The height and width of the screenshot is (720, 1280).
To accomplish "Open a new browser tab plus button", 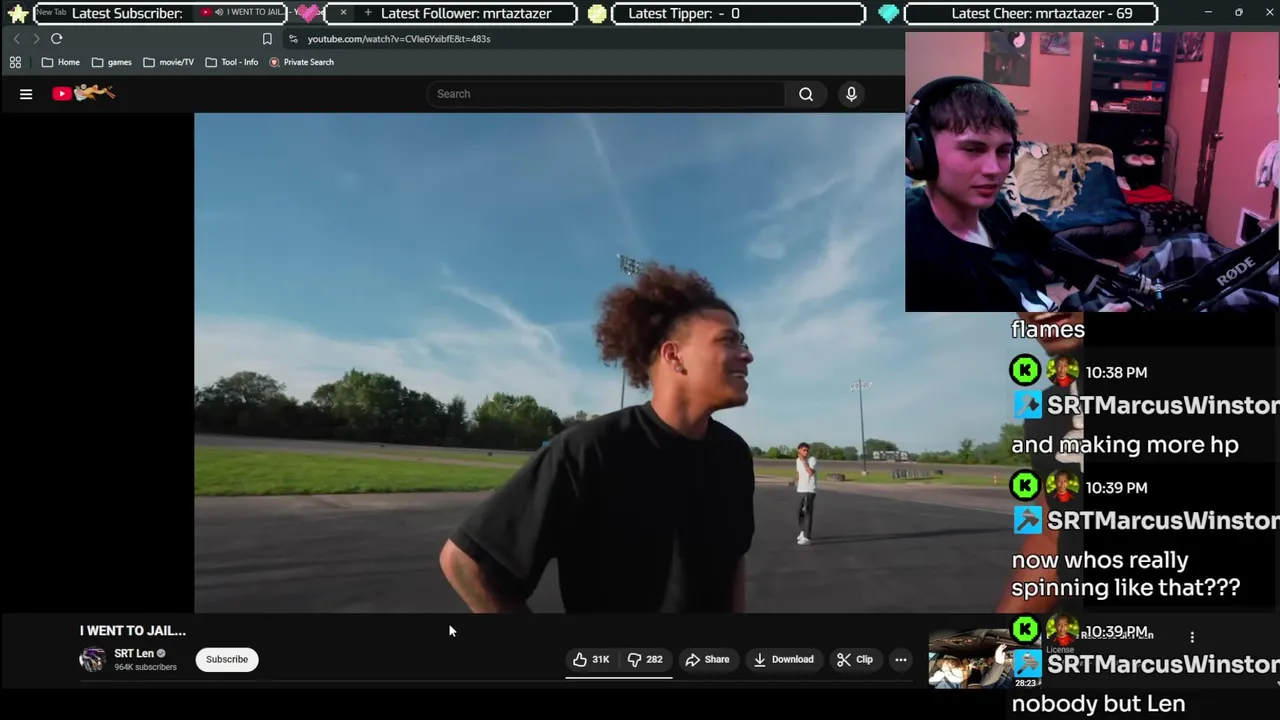I will point(368,13).
